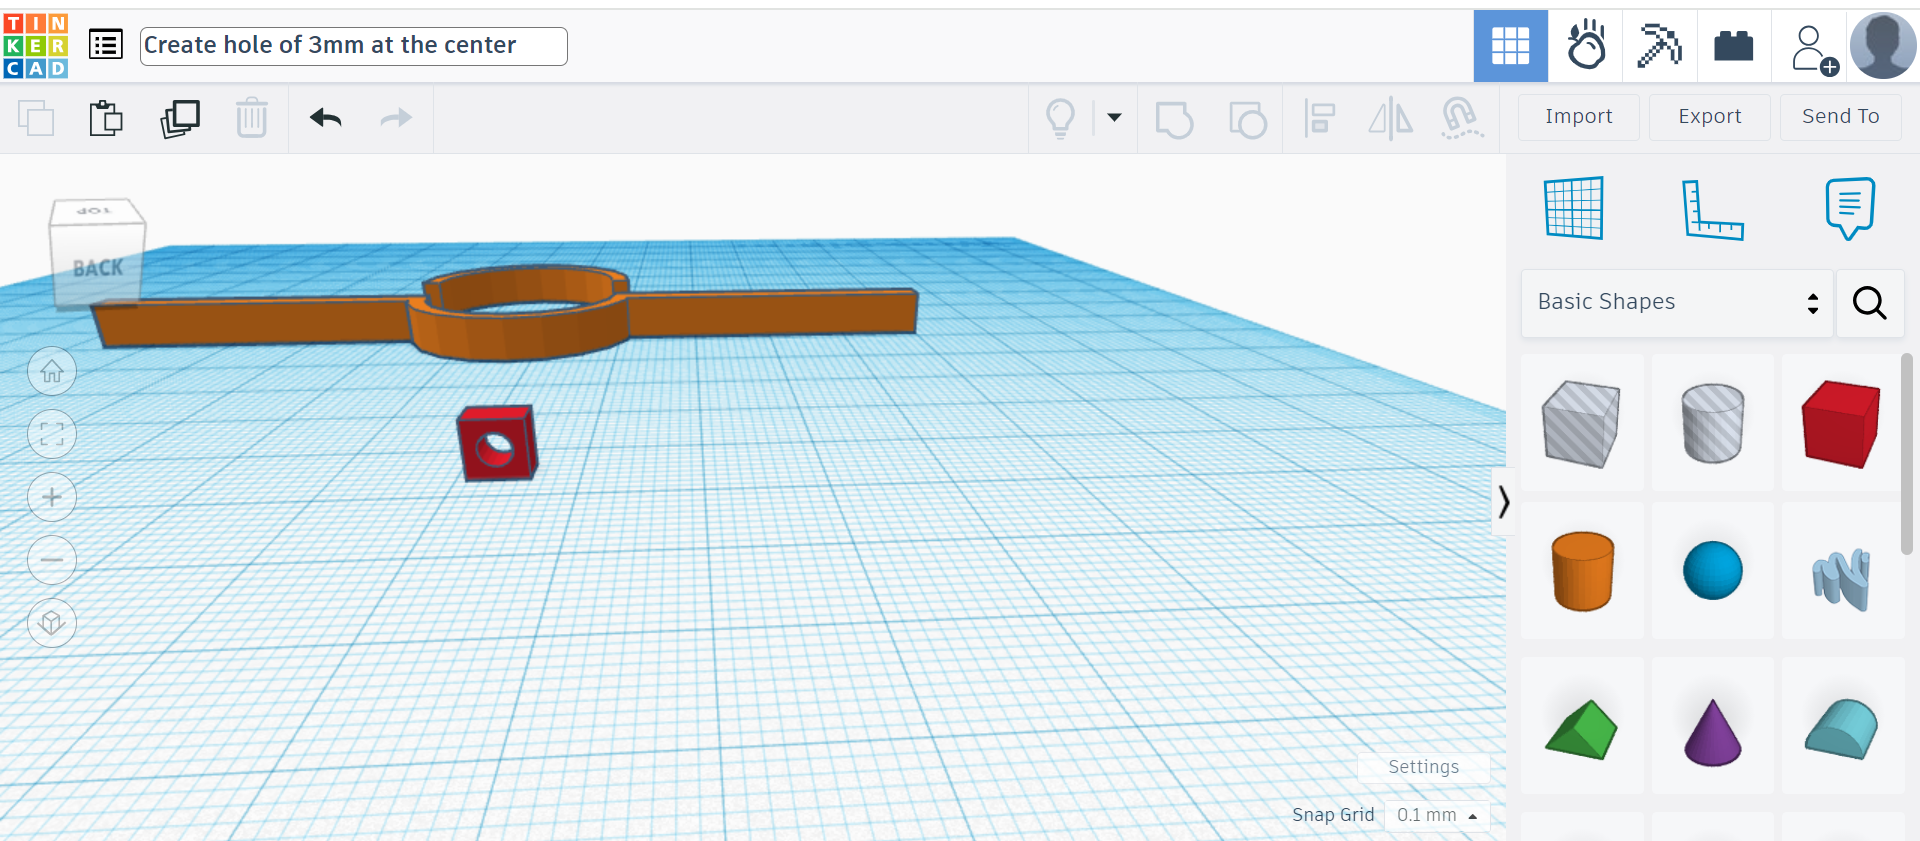
Task: Select the Workplane tool
Action: coord(1574,208)
